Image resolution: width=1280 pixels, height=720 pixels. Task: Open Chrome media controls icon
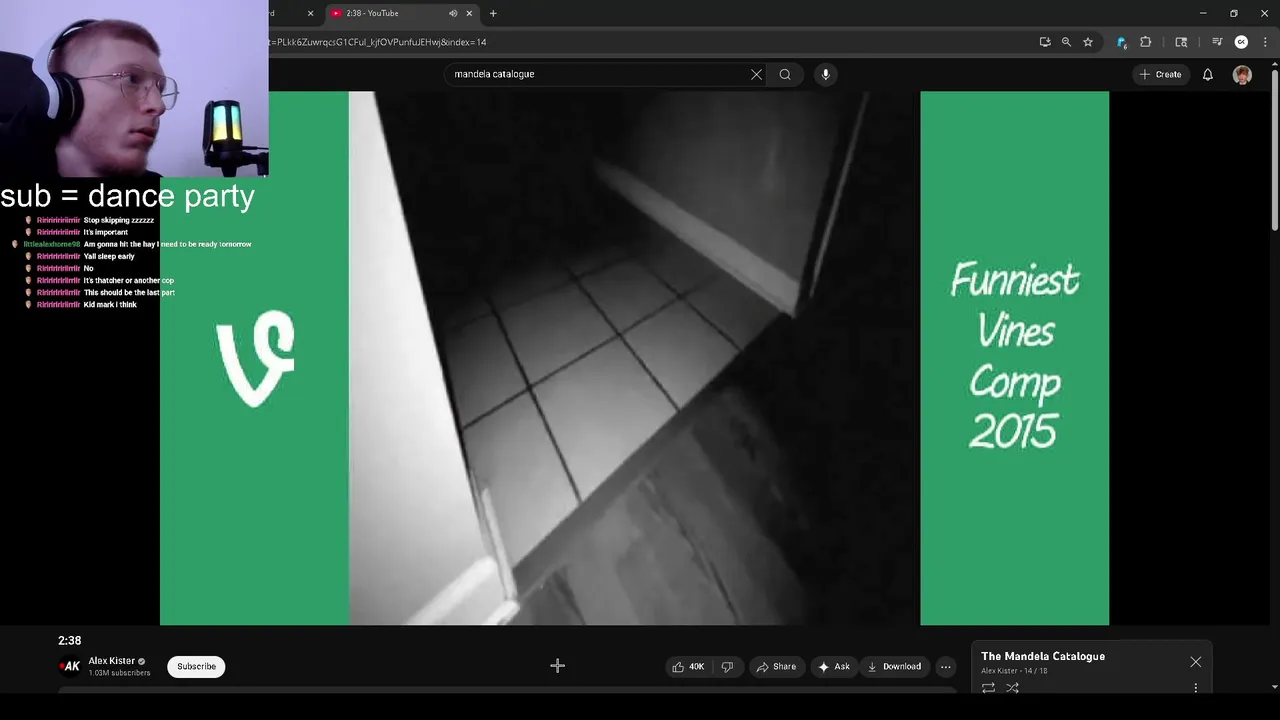click(x=1217, y=42)
